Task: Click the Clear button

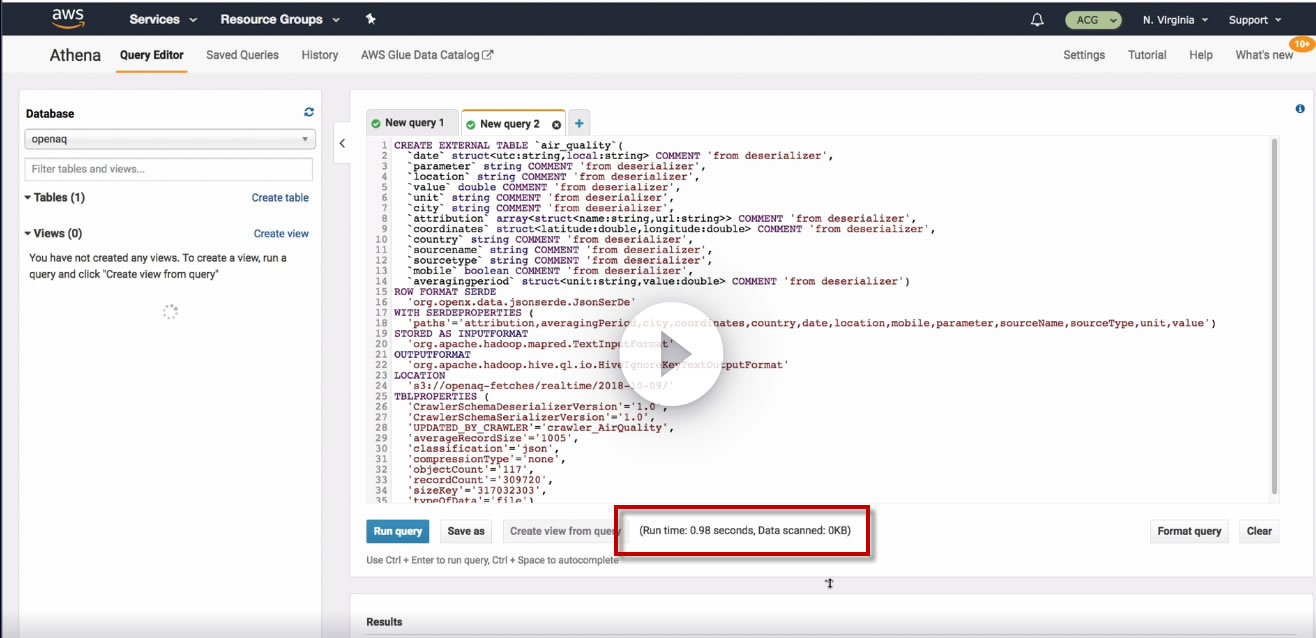Action: coord(1259,531)
